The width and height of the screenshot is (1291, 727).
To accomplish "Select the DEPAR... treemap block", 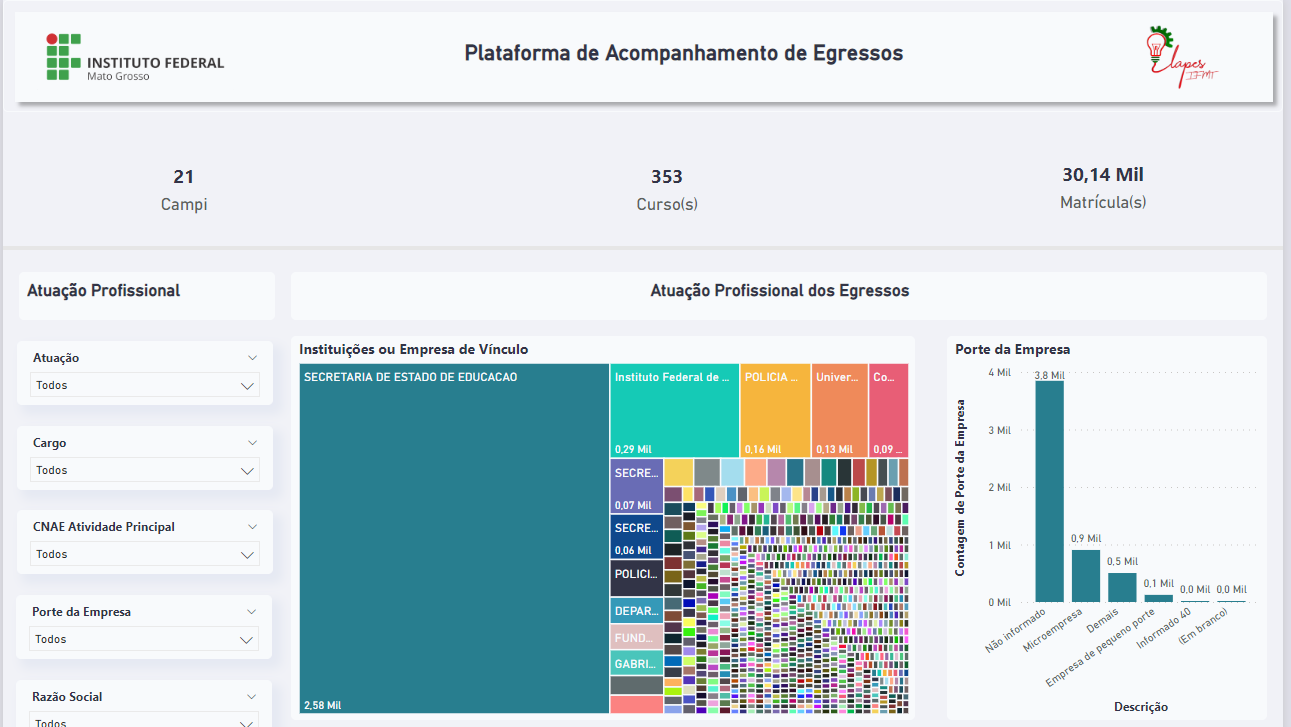I will click(637, 611).
